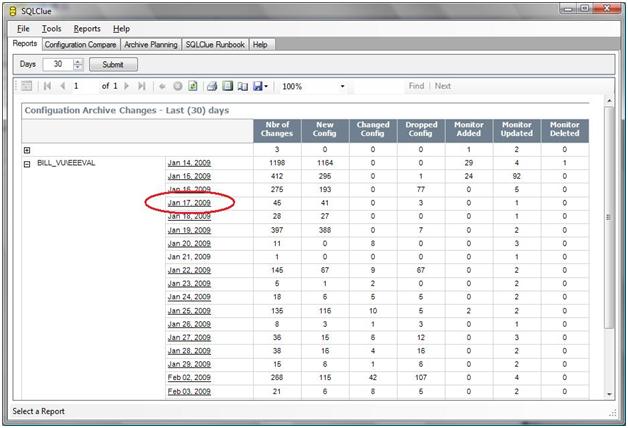This screenshot has height=428, width=628.
Task: Open the Jan 17, 2009 link
Action: pyautogui.click(x=189, y=203)
